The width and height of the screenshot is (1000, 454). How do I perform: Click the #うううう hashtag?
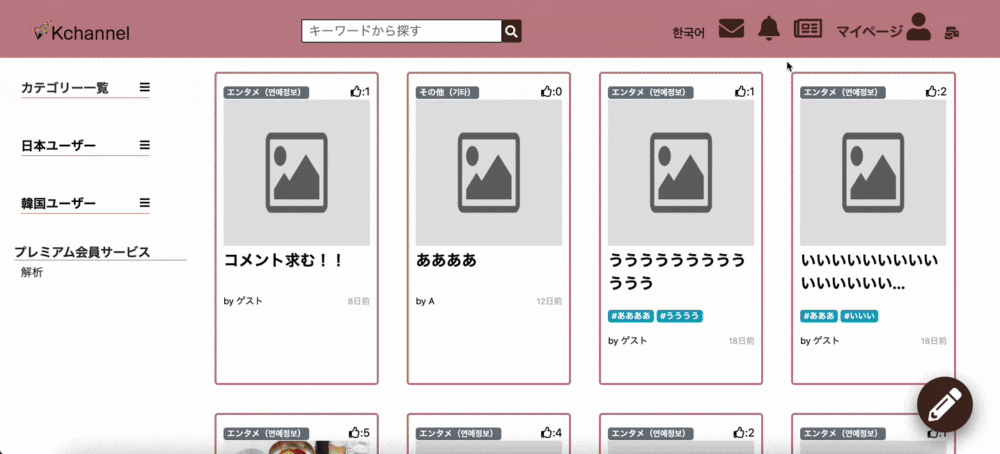680,316
